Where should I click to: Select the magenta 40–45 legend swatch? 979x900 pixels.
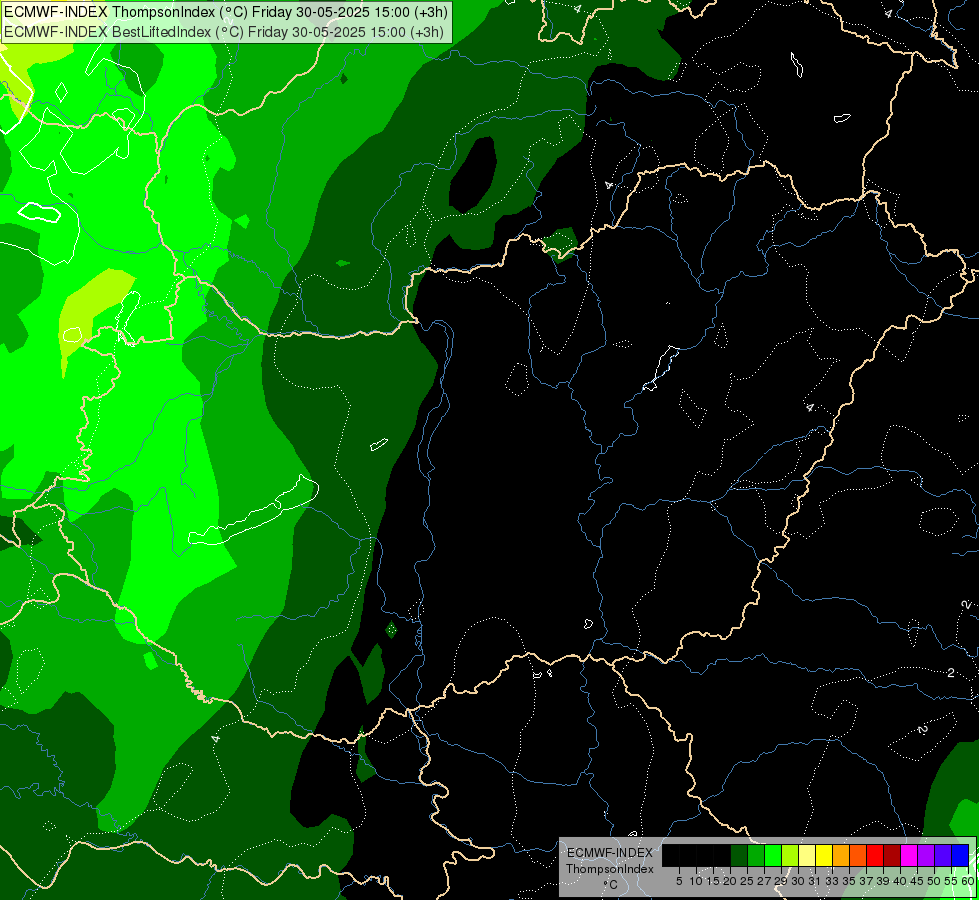(x=909, y=856)
